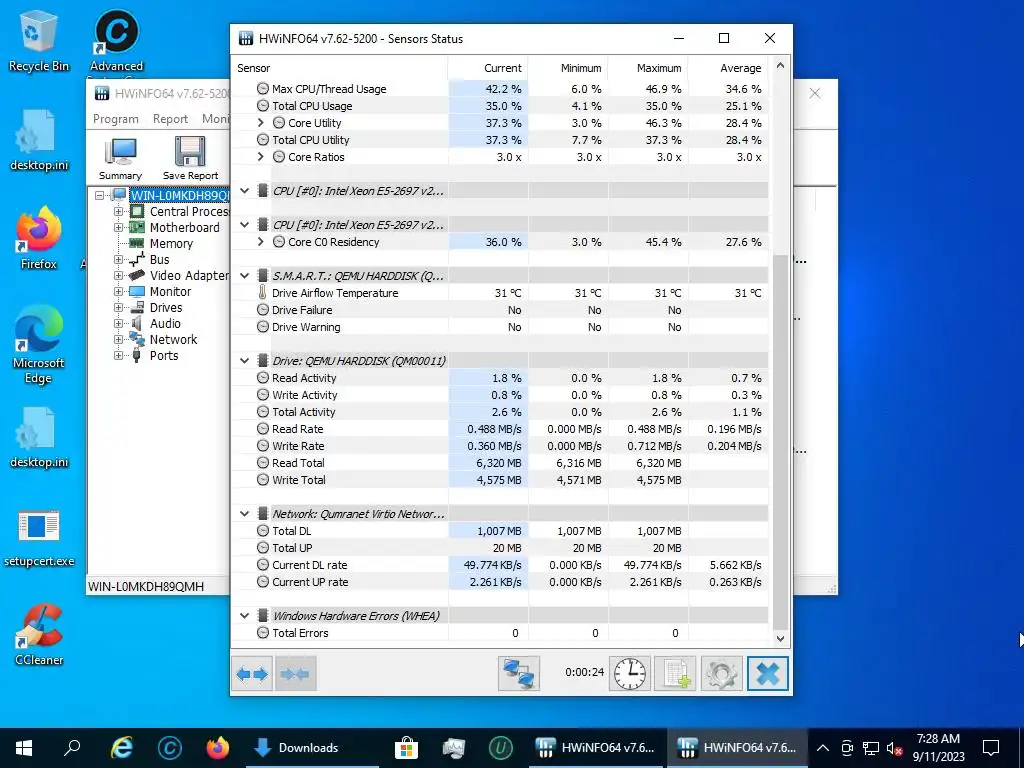Expand the Core C0 Residency row
Screen dimensions: 1024x768
pos(261,242)
